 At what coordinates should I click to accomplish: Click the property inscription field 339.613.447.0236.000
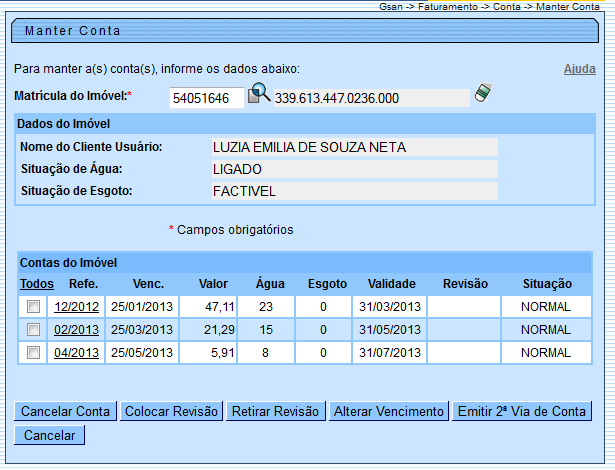click(370, 98)
